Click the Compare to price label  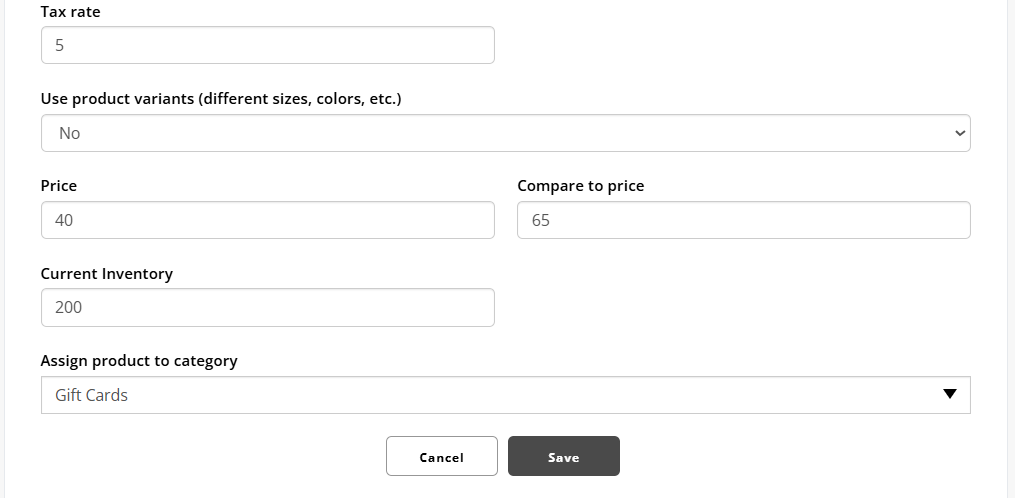coord(580,186)
